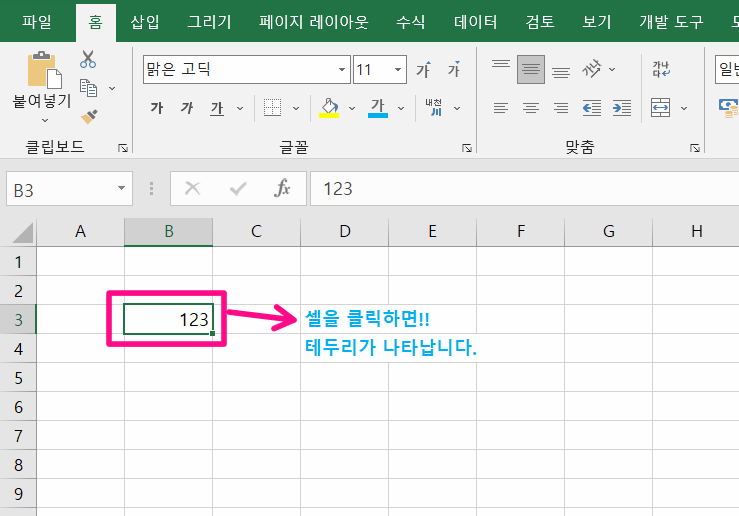Image resolution: width=739 pixels, height=516 pixels.
Task: Open paste options dropdown under 붙여넣기
Action: [45, 121]
